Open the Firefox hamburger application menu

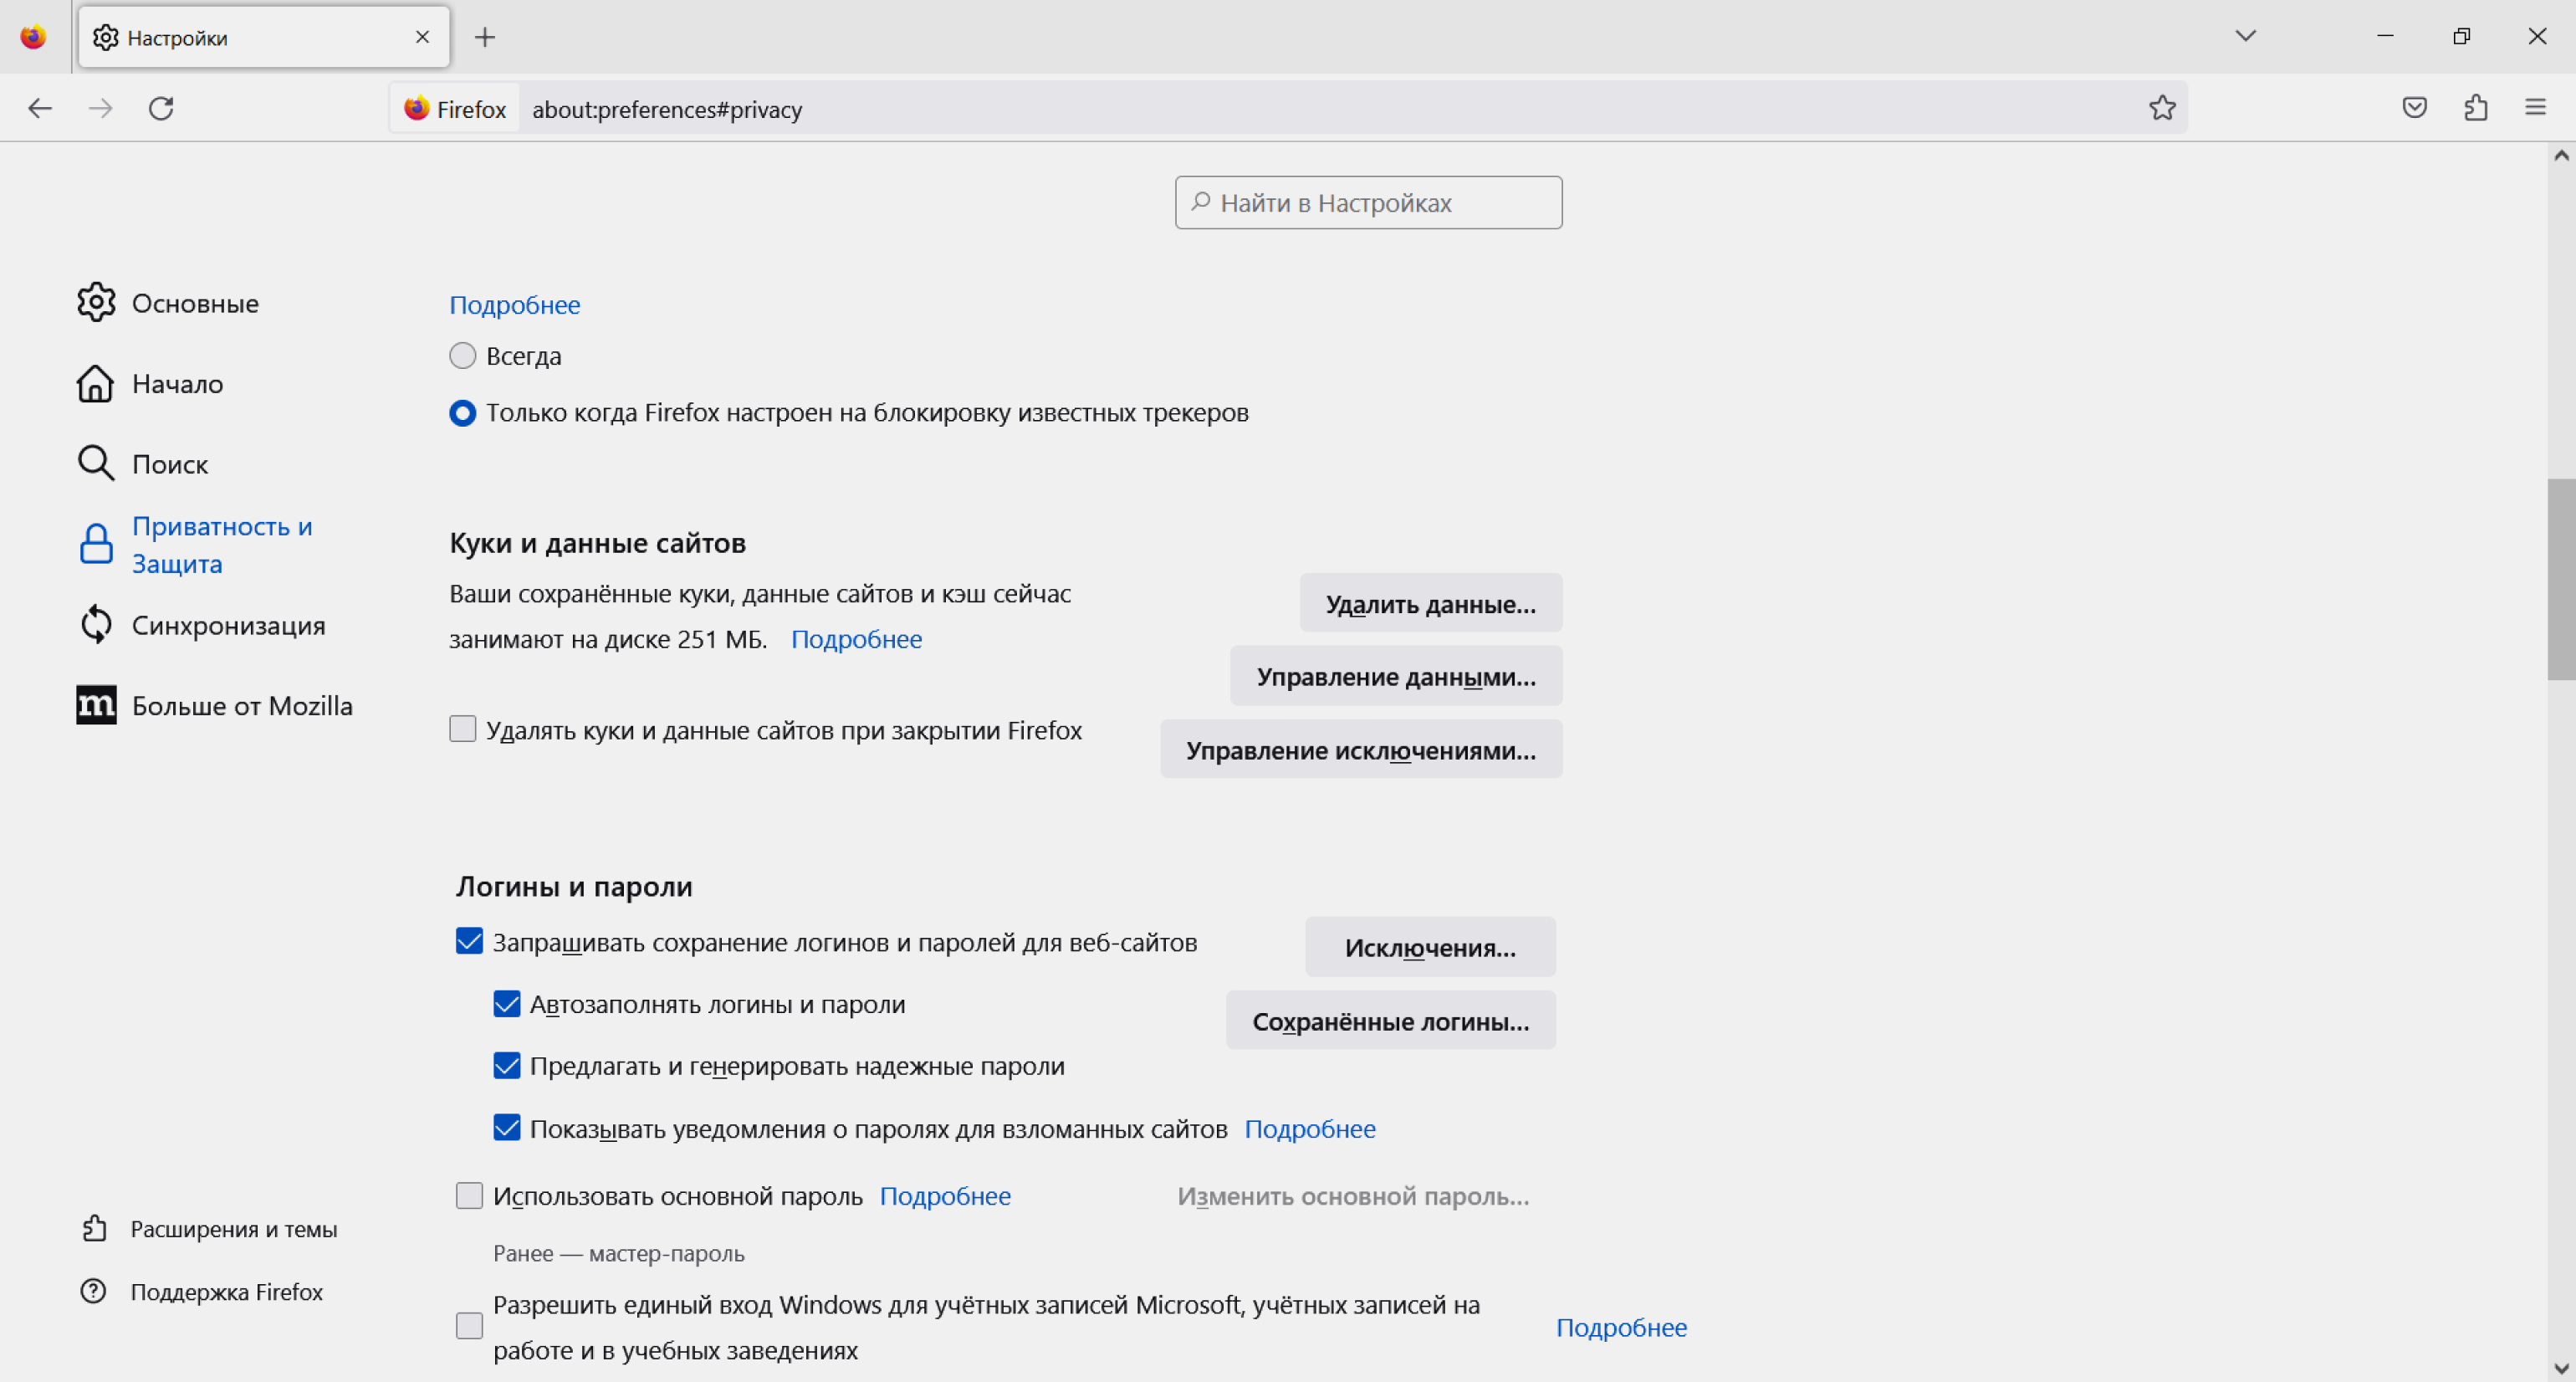point(2535,107)
